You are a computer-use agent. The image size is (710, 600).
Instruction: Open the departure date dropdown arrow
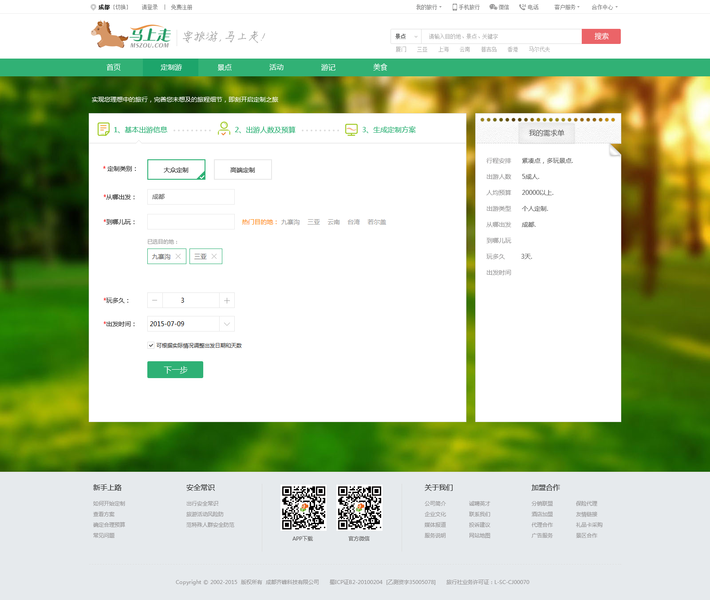(x=227, y=324)
